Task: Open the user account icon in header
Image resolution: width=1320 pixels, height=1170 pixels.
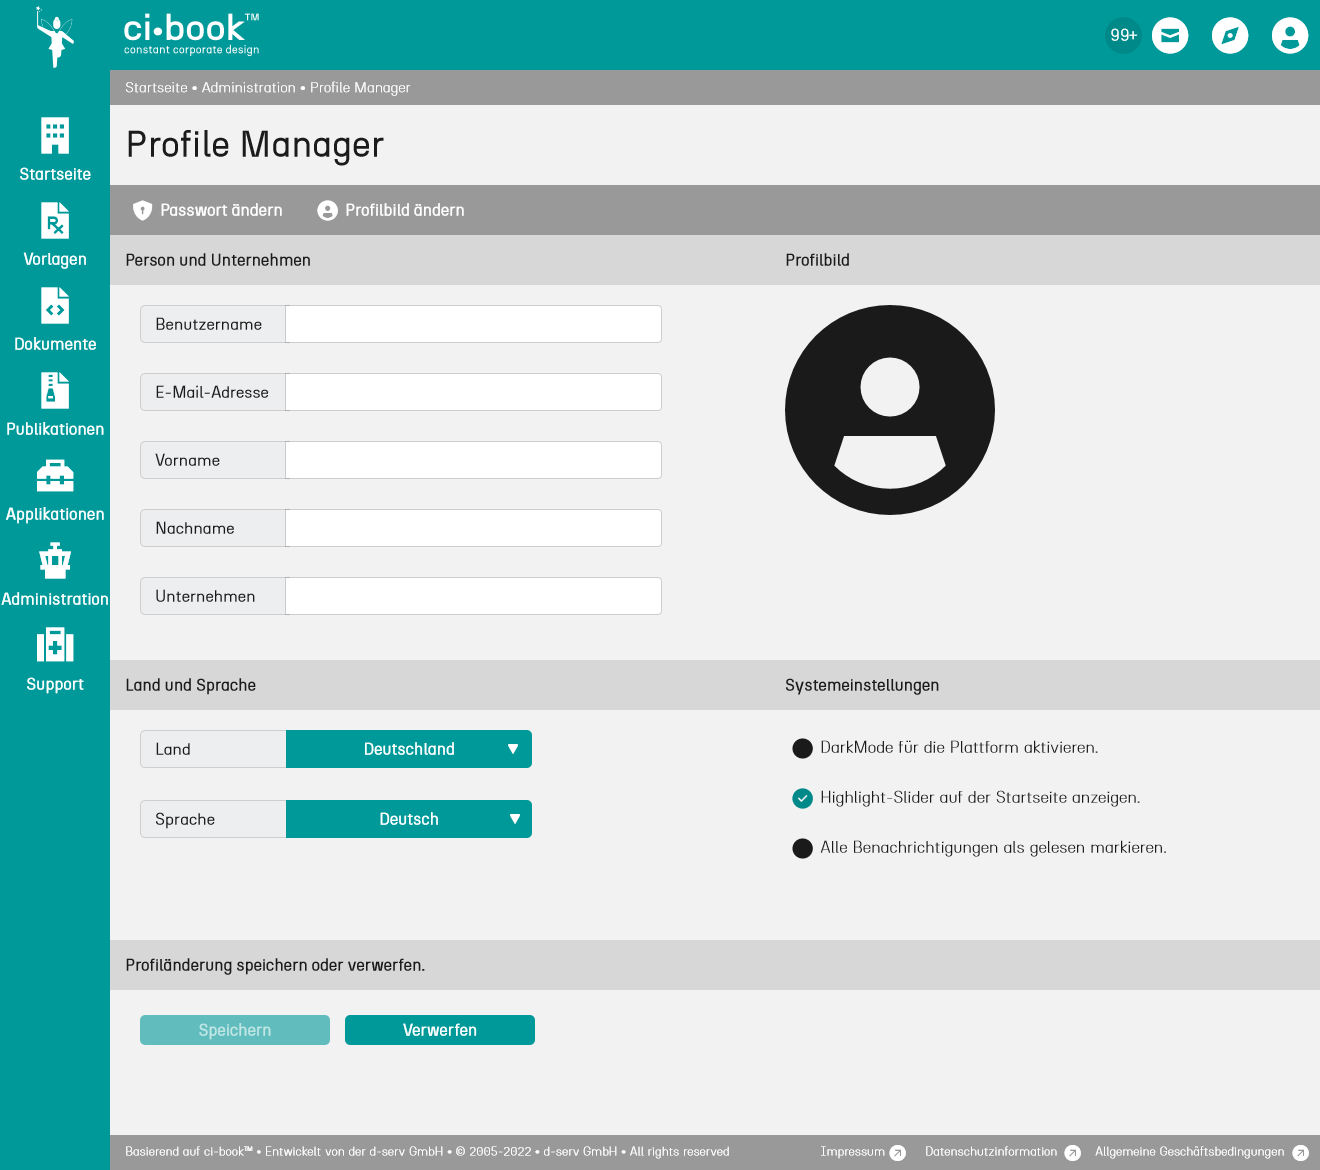Action: (1290, 36)
